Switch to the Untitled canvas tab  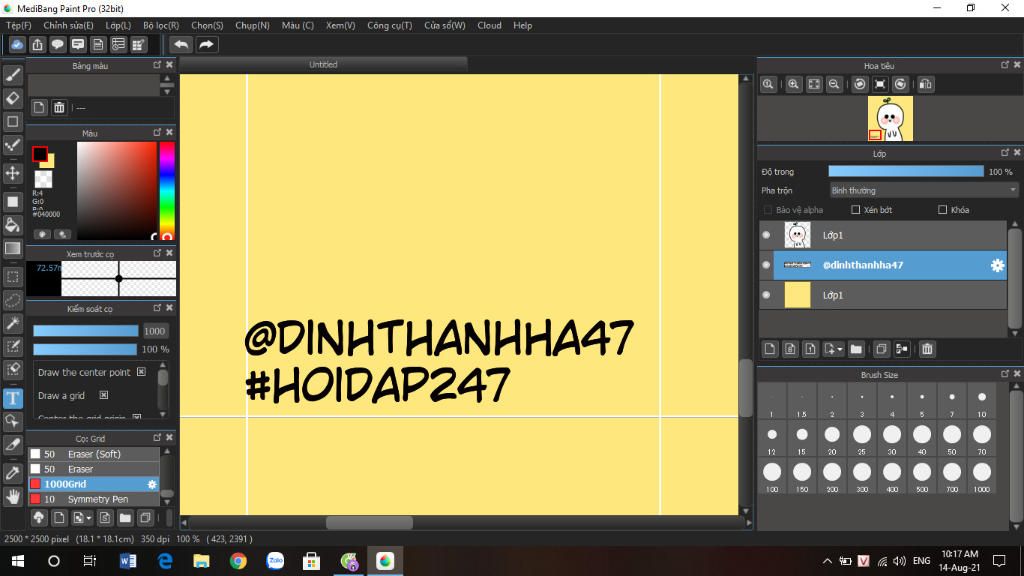(x=323, y=65)
